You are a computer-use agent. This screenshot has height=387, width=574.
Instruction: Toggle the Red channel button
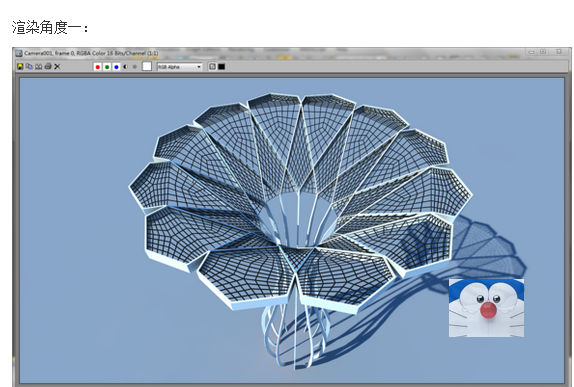tap(97, 67)
